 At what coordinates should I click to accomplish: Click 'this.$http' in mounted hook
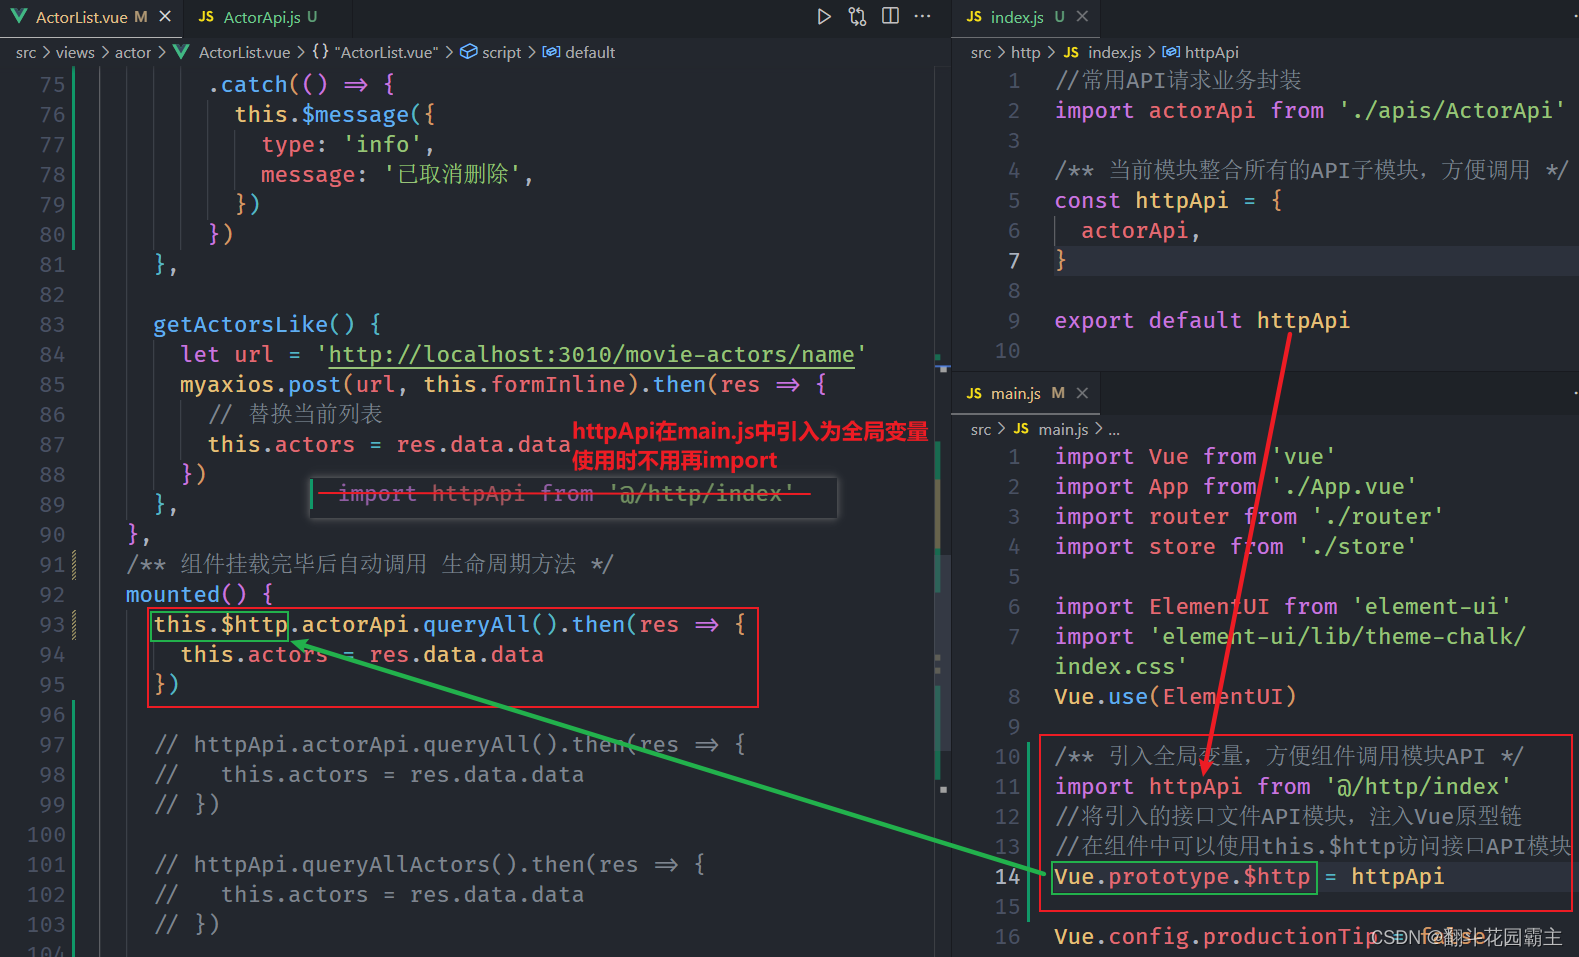[220, 624]
